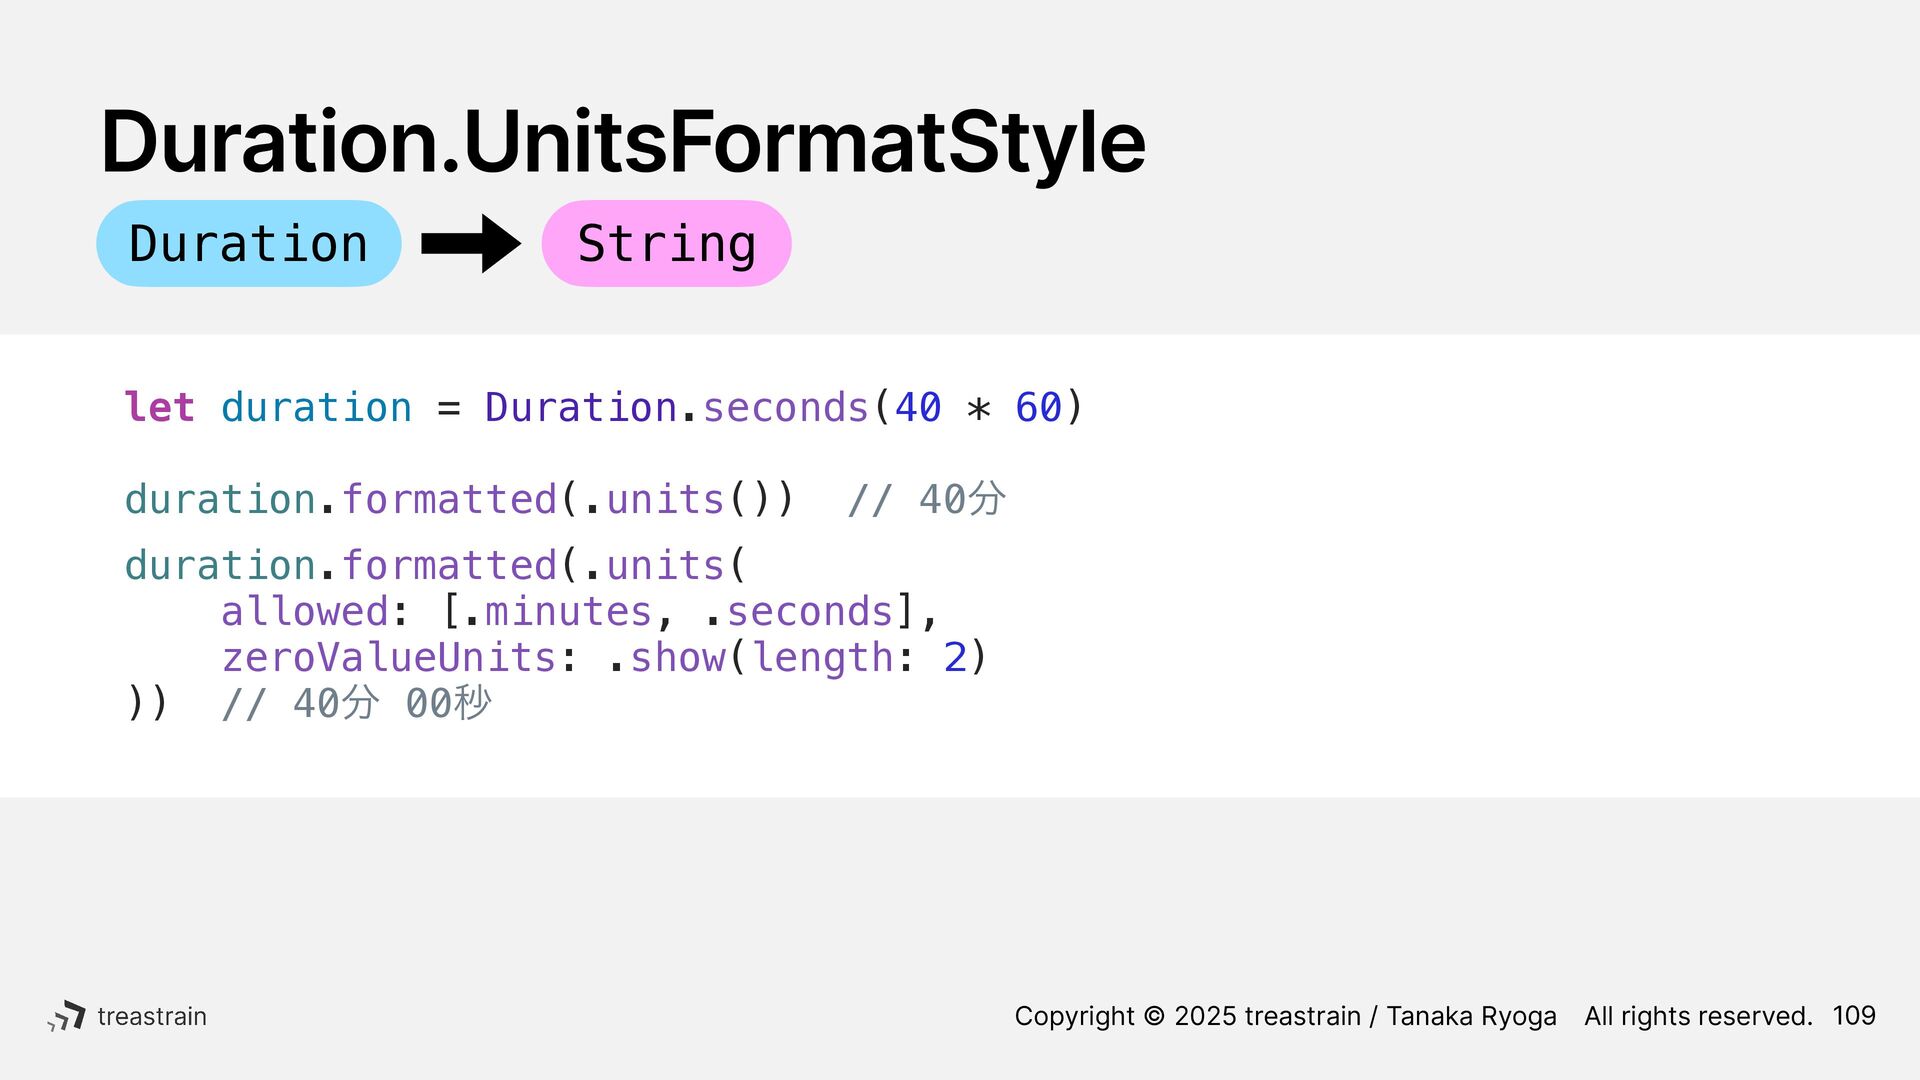Screen dimensions: 1920x1080
Task: Click the pink String pill badge
Action: coord(666,243)
